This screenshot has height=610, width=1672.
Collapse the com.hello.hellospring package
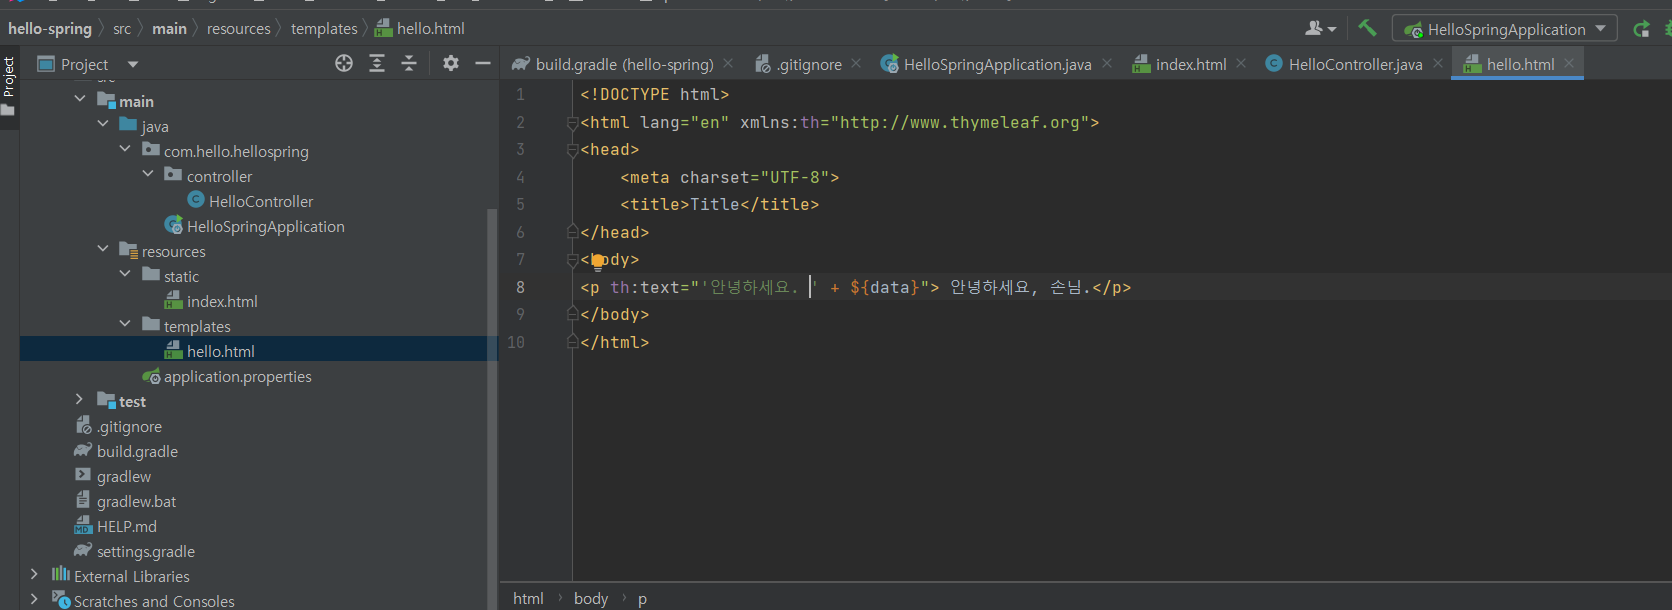(x=125, y=149)
